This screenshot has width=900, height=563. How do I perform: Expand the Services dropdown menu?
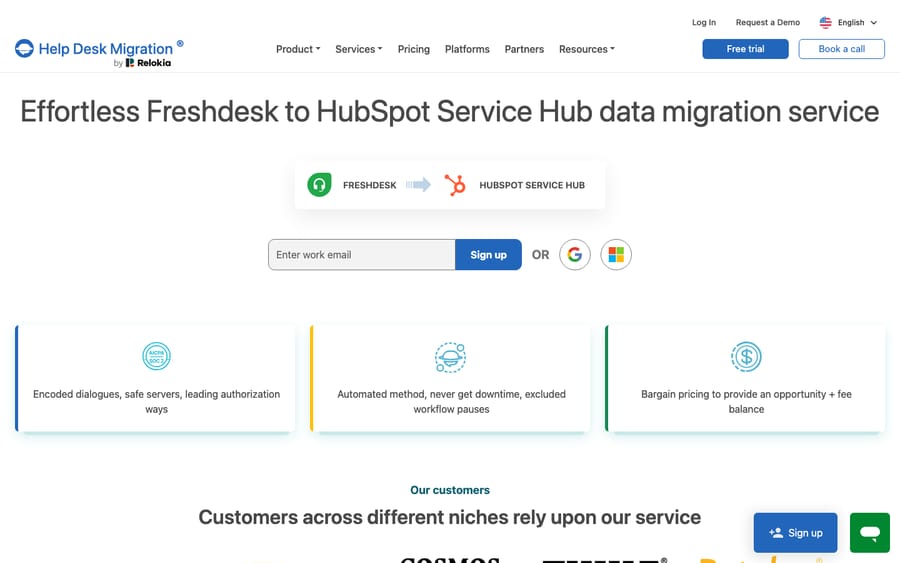tap(359, 49)
